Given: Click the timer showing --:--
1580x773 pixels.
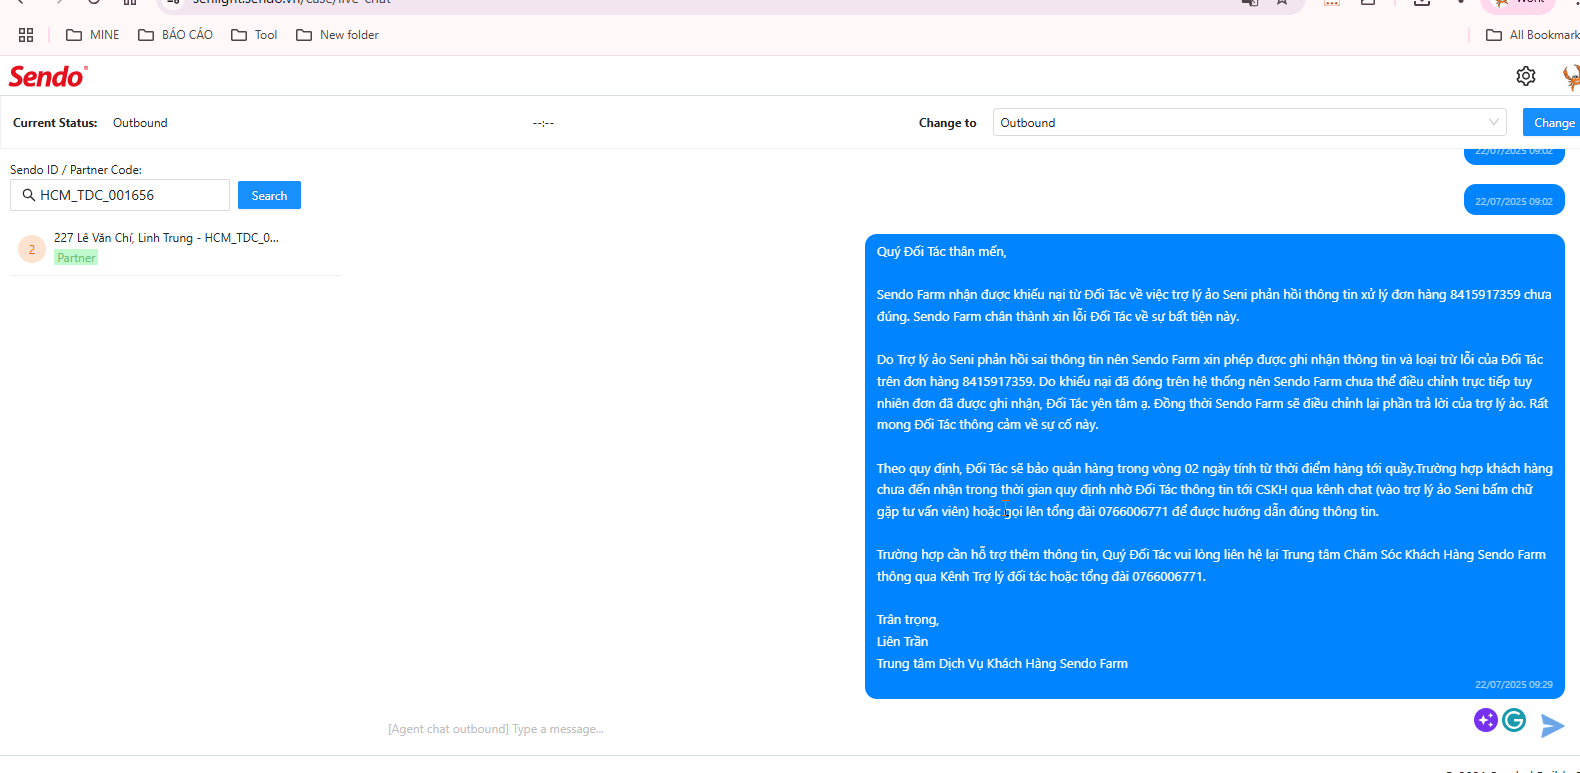Looking at the screenshot, I should (543, 123).
